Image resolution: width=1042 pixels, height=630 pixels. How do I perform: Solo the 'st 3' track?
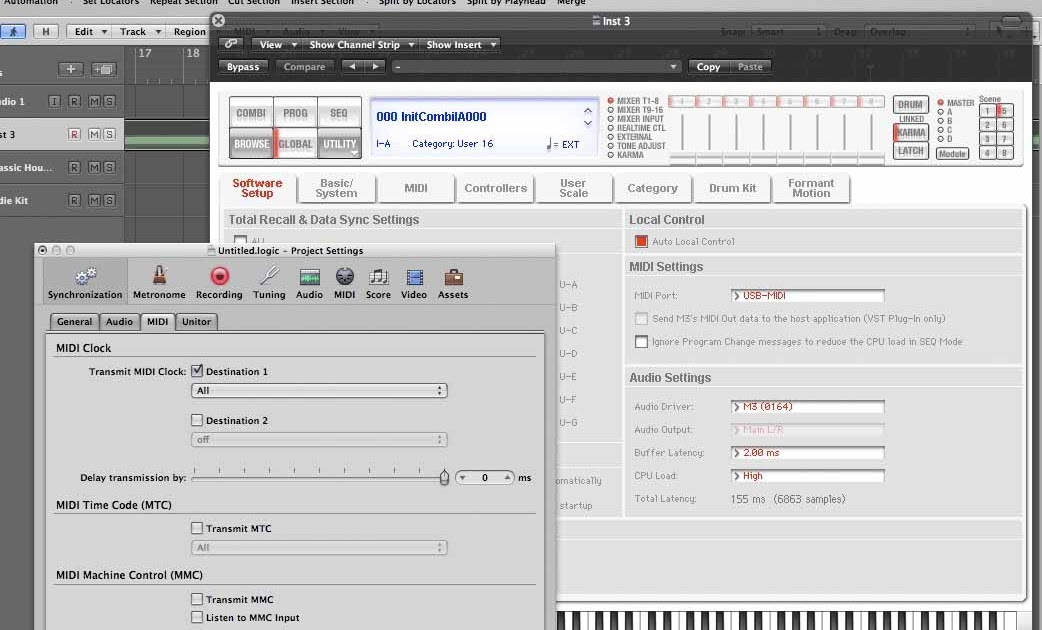(109, 134)
